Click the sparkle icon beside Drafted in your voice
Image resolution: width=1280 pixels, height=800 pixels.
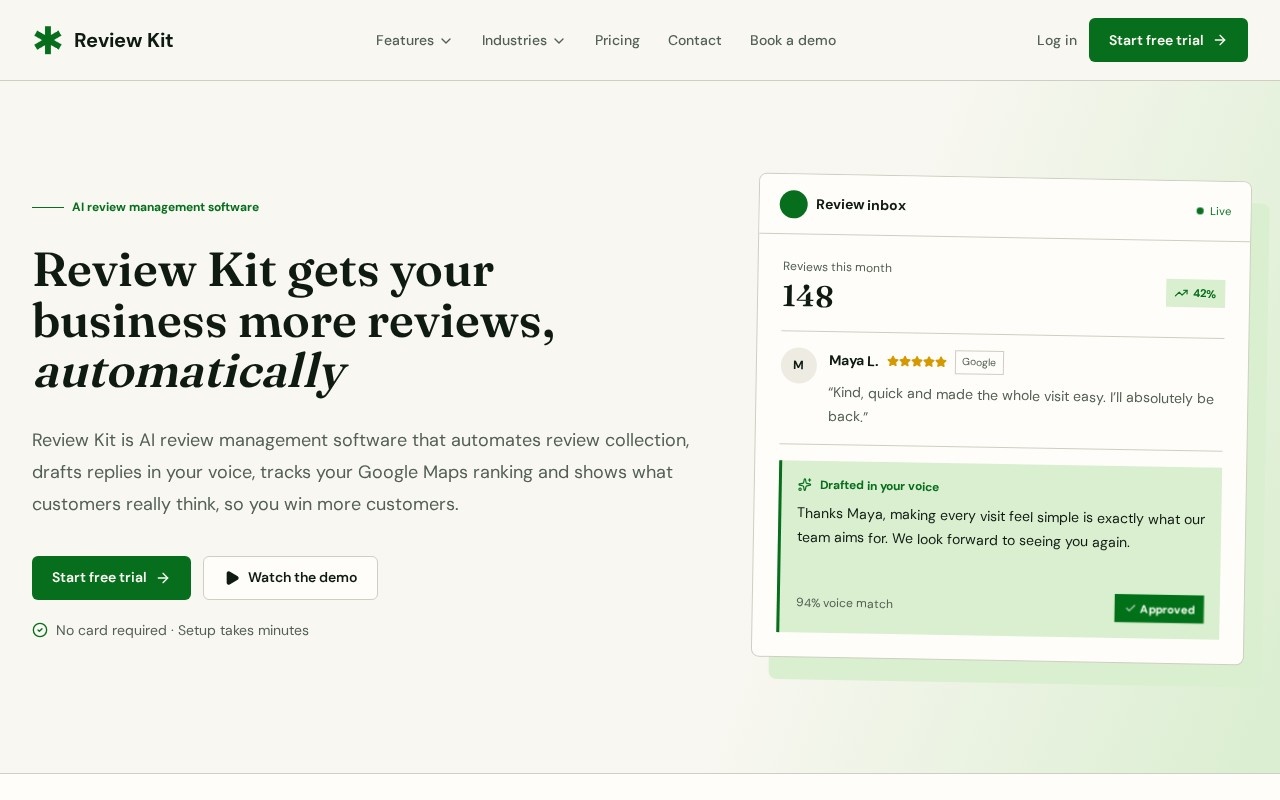805,485
